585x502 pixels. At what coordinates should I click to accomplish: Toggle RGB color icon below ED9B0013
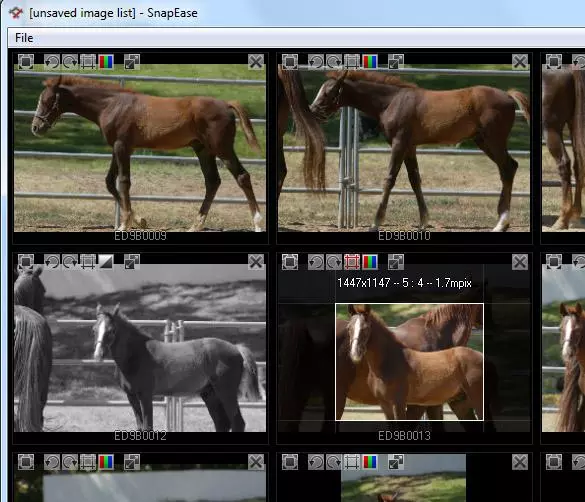tap(370, 462)
